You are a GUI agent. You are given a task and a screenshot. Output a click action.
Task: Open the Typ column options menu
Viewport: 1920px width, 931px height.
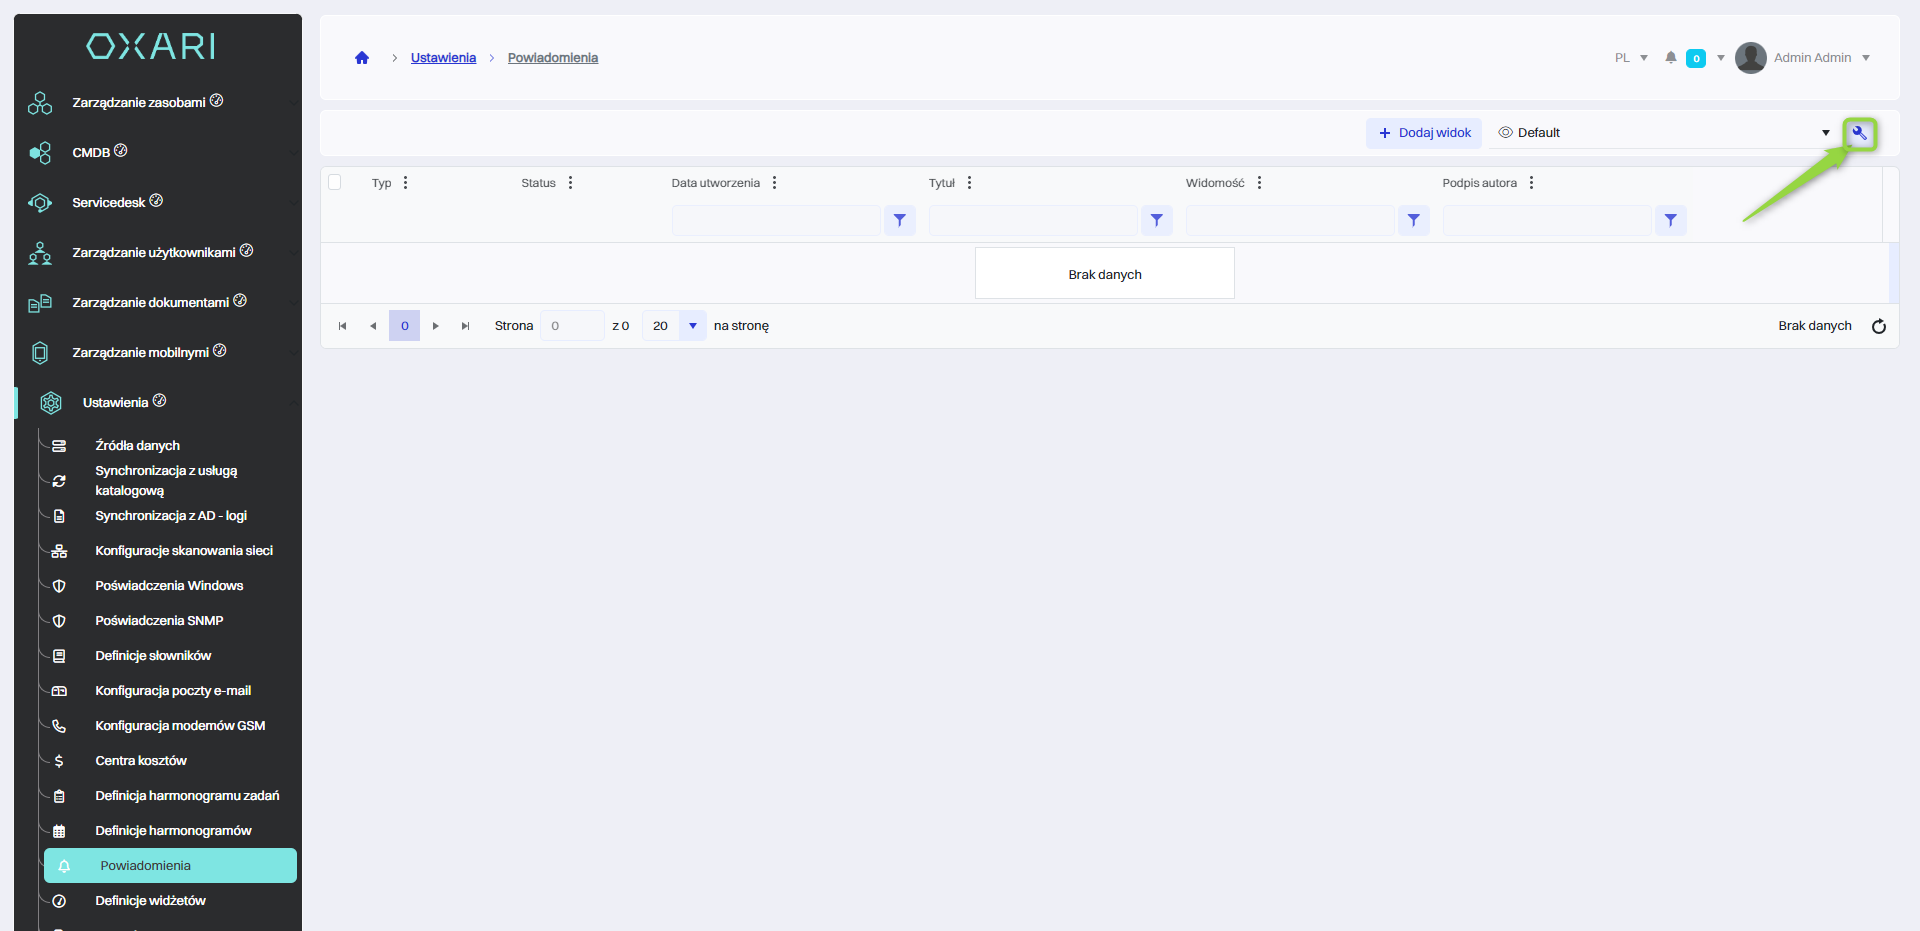(405, 183)
